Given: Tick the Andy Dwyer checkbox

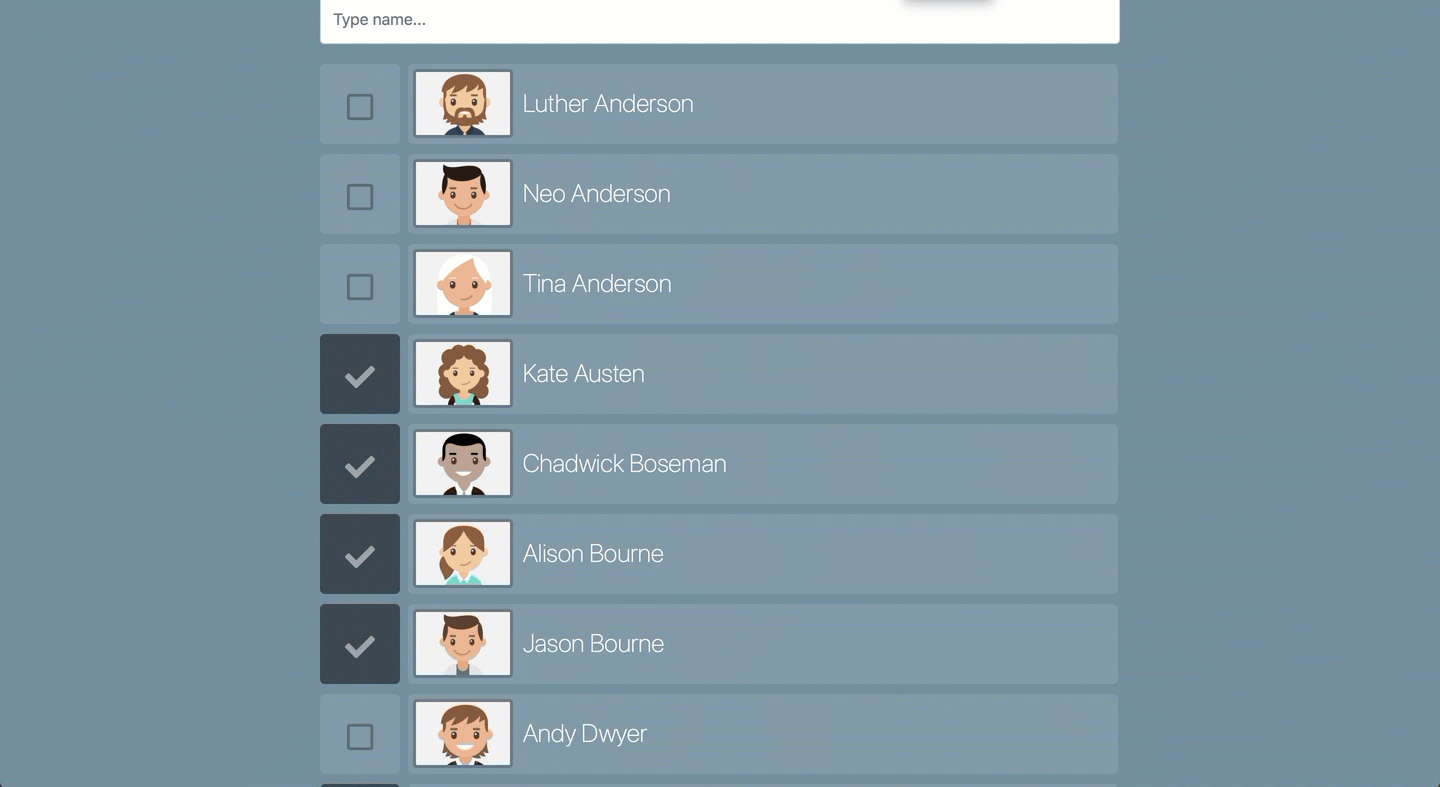Looking at the screenshot, I should pyautogui.click(x=360, y=737).
